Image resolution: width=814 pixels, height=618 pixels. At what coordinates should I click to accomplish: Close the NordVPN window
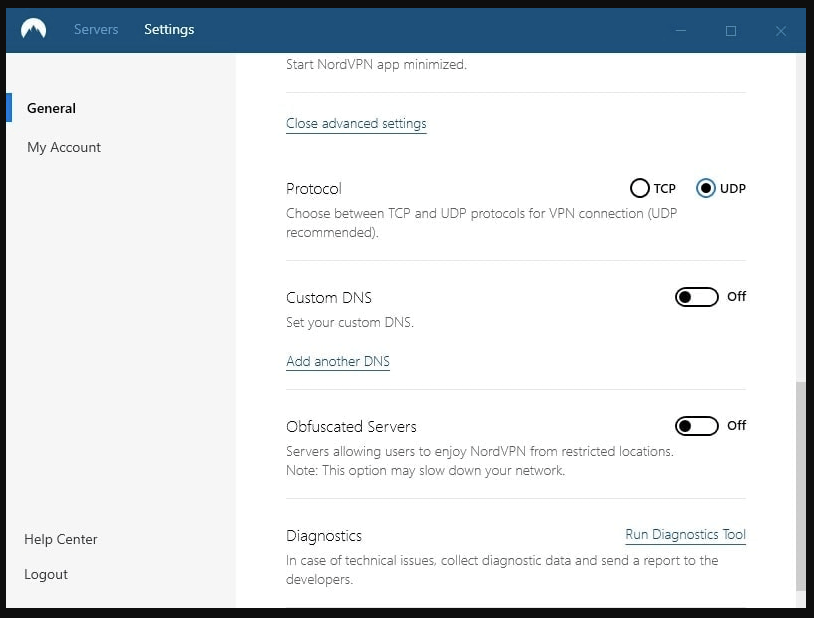pos(780,31)
